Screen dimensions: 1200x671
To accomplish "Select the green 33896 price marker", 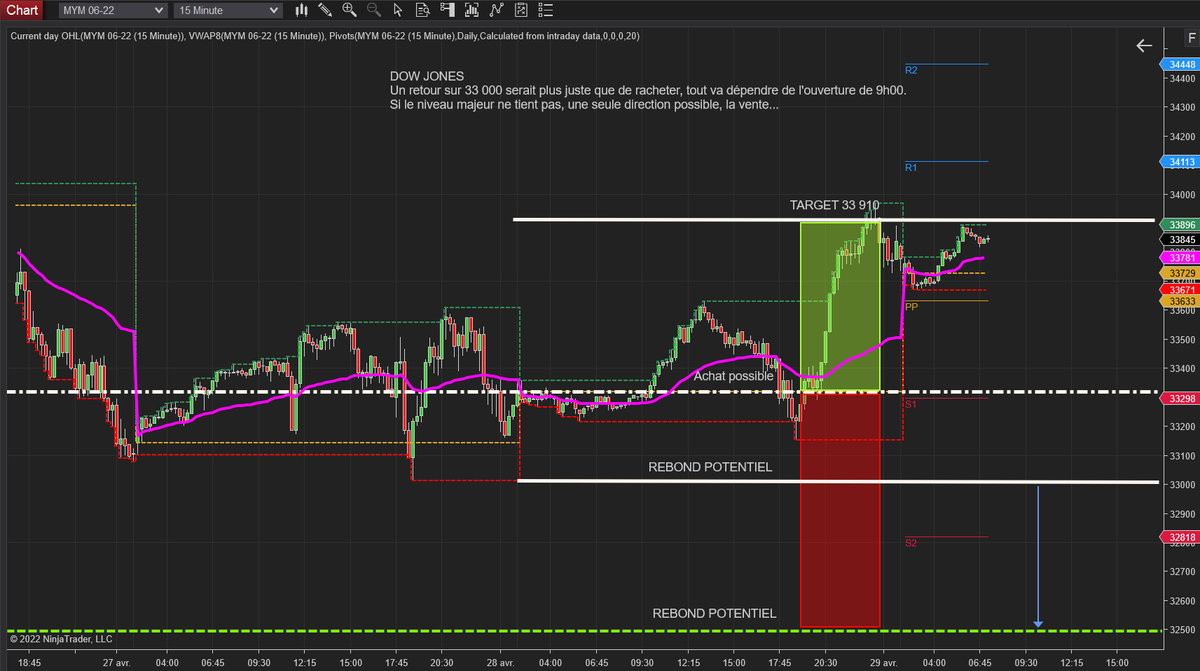I will pyautogui.click(x=1179, y=225).
